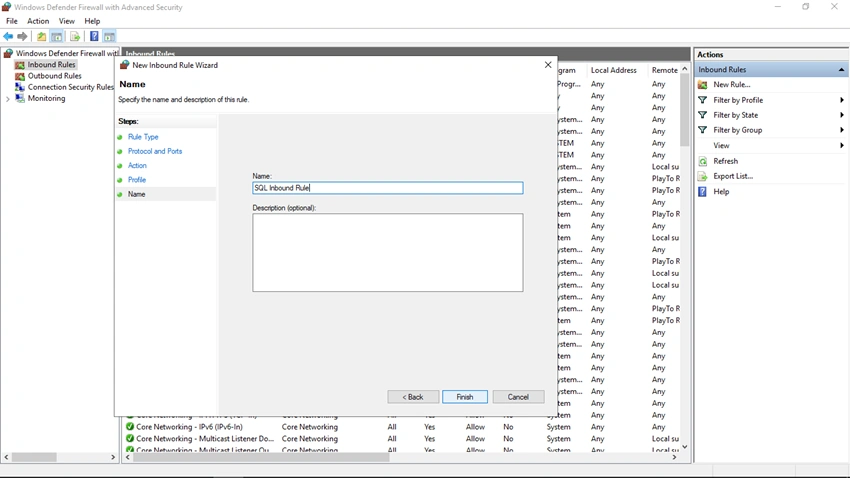850x478 pixels.
Task: Go to the Protocol and Ports wizard step
Action: (155, 151)
